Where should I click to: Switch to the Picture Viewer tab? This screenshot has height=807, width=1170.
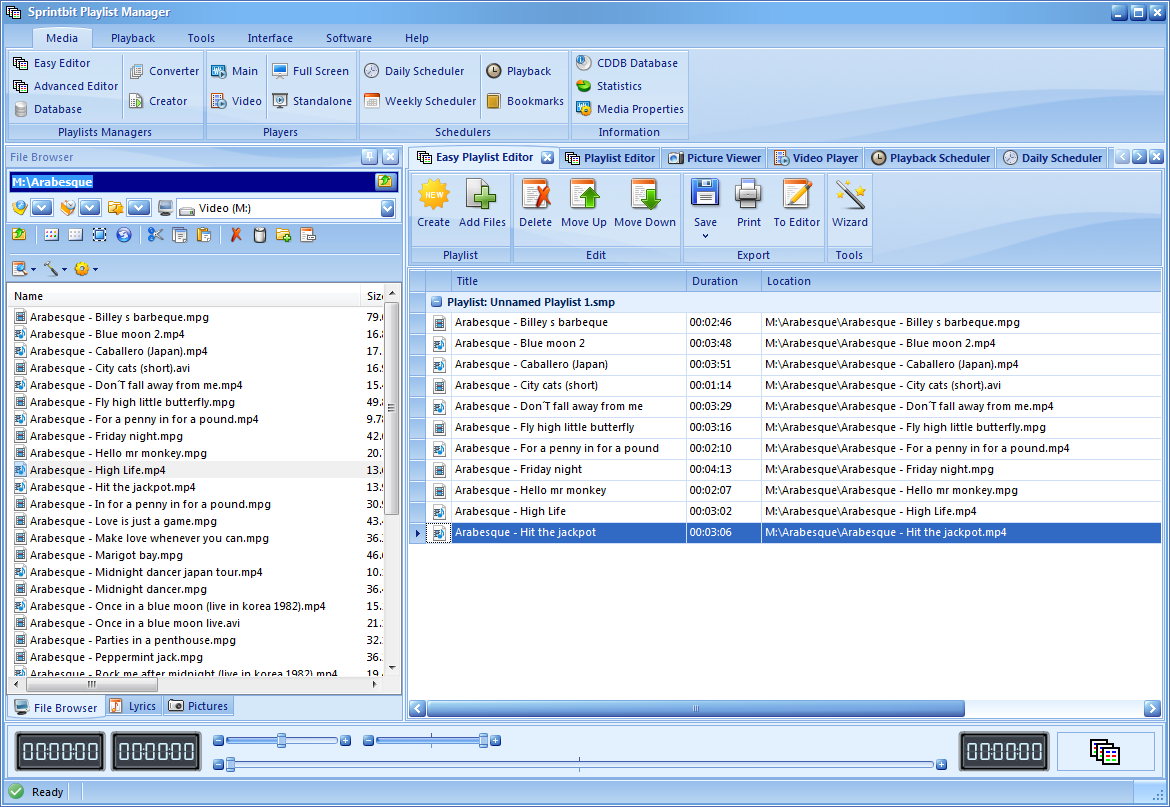click(715, 157)
